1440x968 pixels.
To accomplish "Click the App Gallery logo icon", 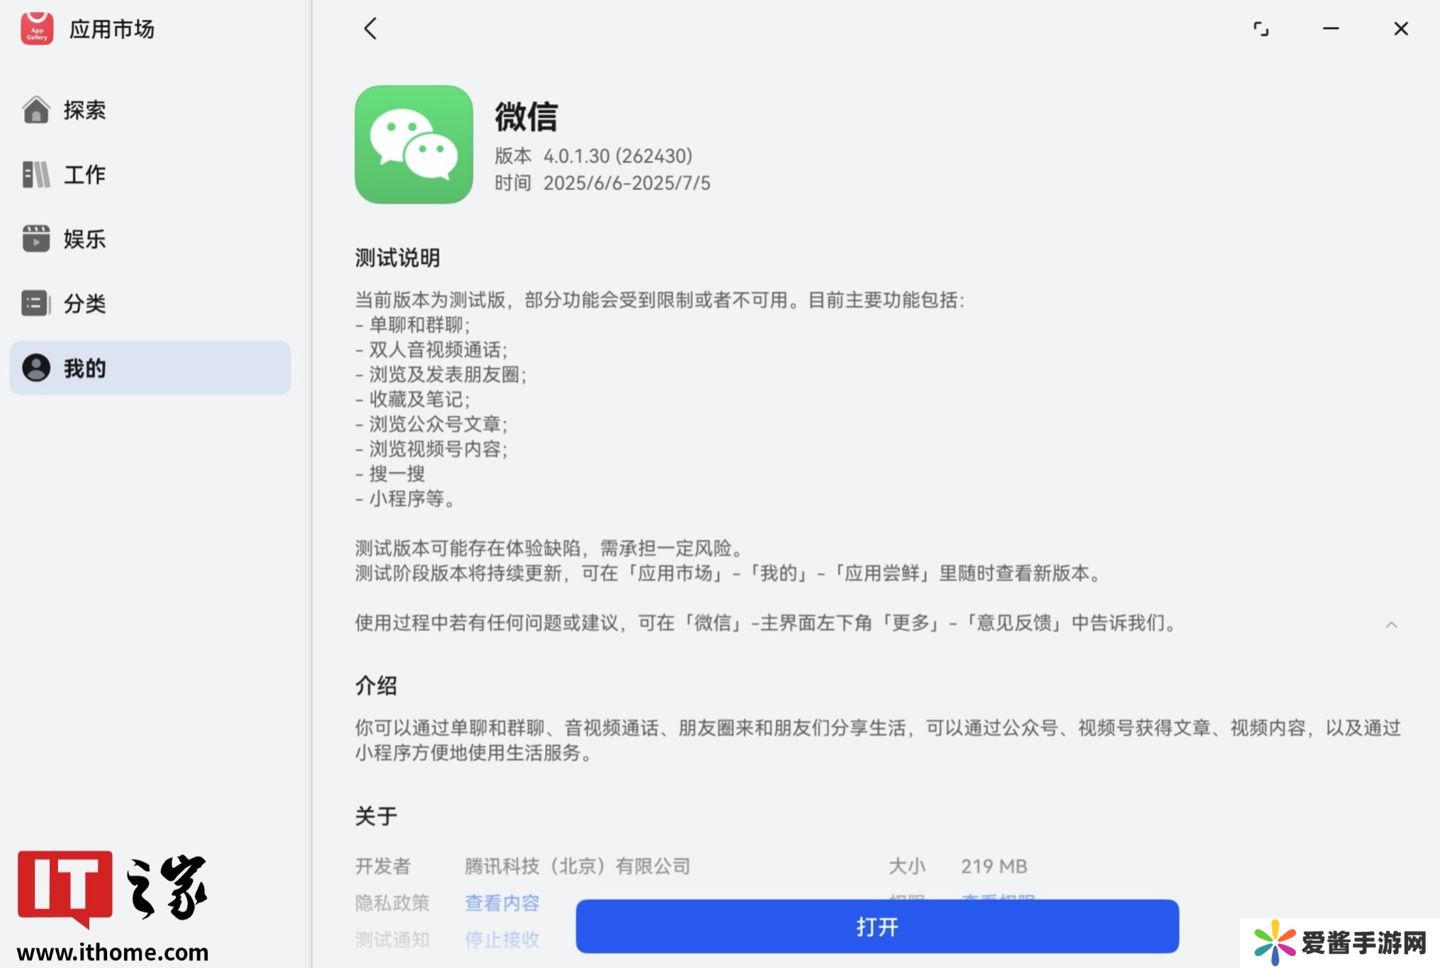I will coord(37,28).
